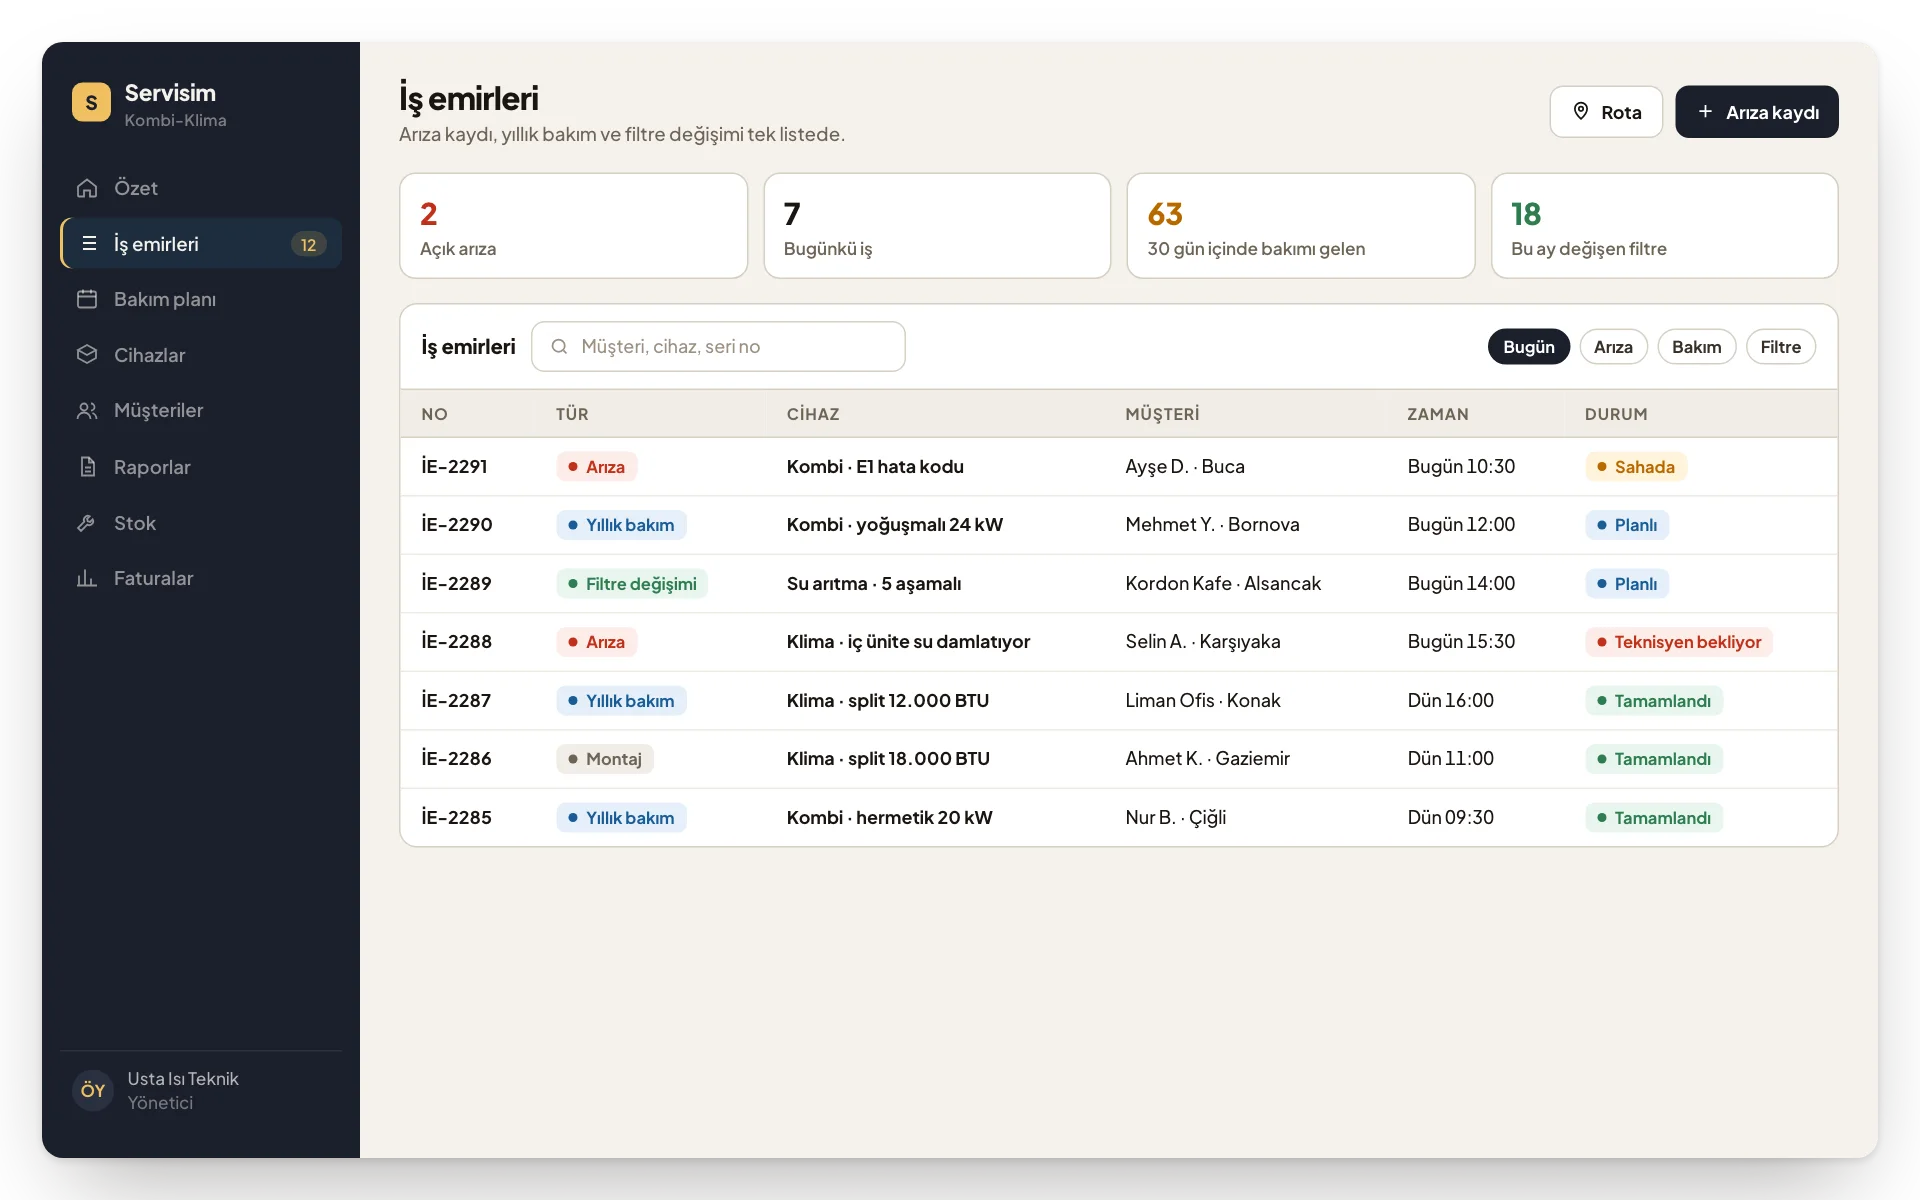Viewport: 1920px width, 1200px height.
Task: Click the plus icon in Arıza kaydı
Action: click(x=1706, y=111)
